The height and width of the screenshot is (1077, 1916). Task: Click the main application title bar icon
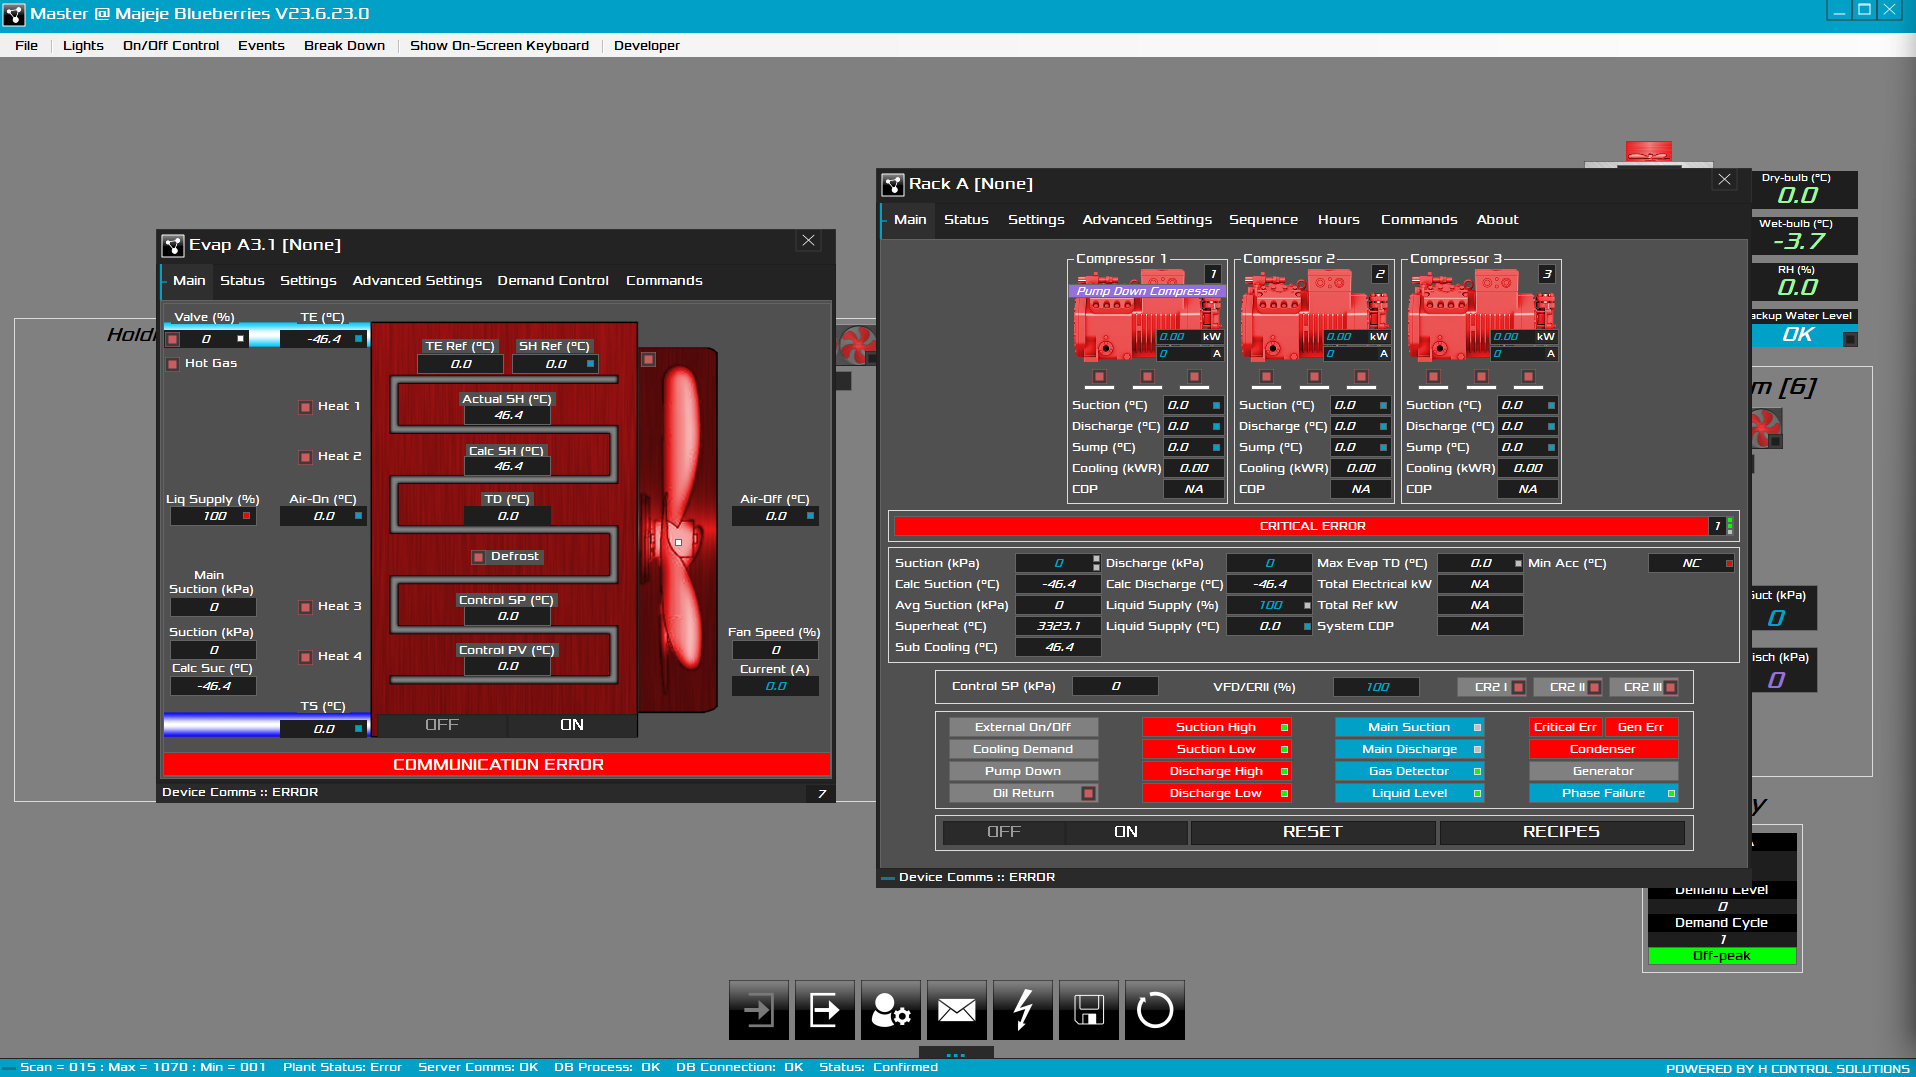pos(14,14)
